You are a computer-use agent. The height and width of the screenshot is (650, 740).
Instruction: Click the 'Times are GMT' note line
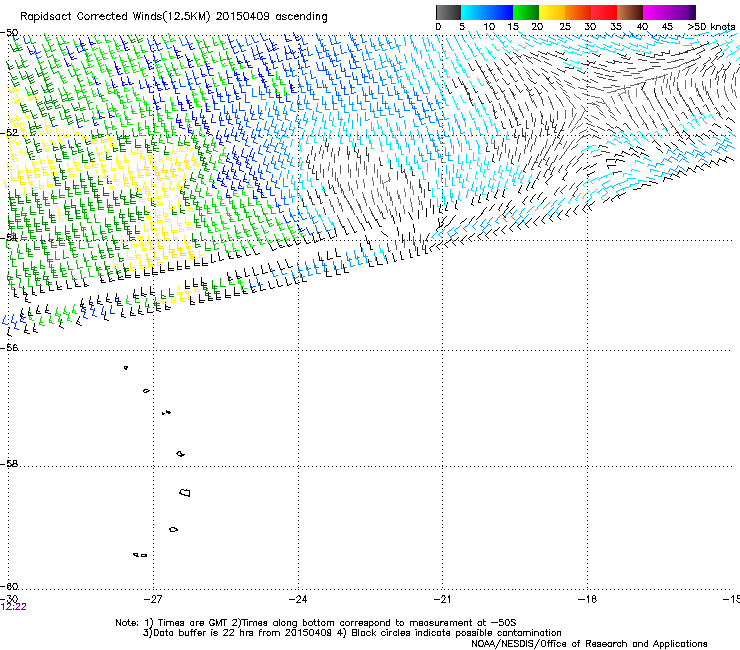point(316,623)
